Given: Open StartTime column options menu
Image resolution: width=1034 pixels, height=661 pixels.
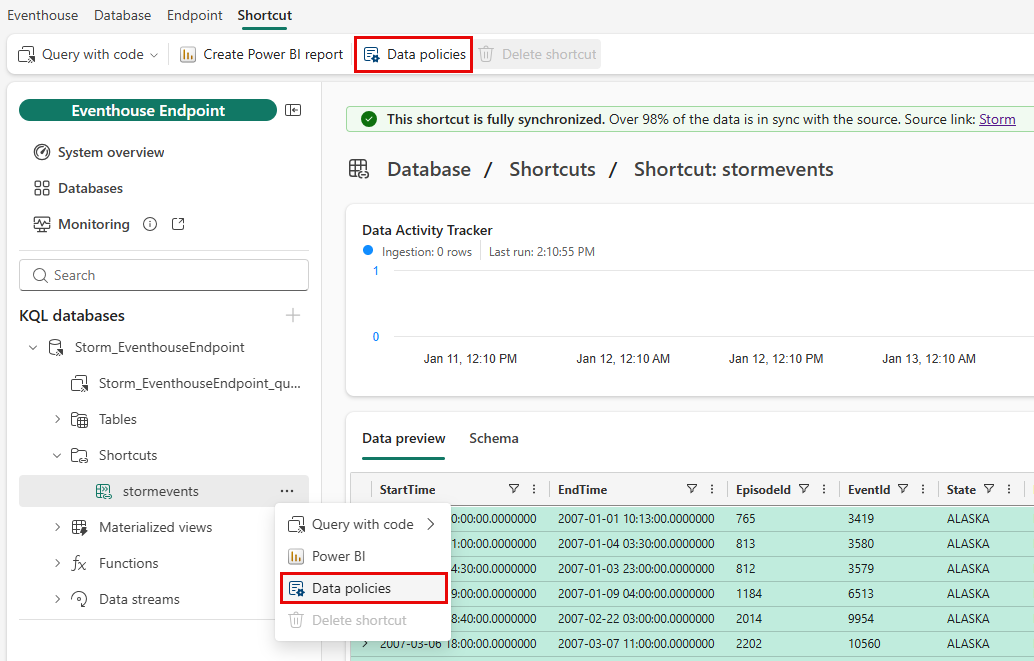Looking at the screenshot, I should (x=534, y=489).
